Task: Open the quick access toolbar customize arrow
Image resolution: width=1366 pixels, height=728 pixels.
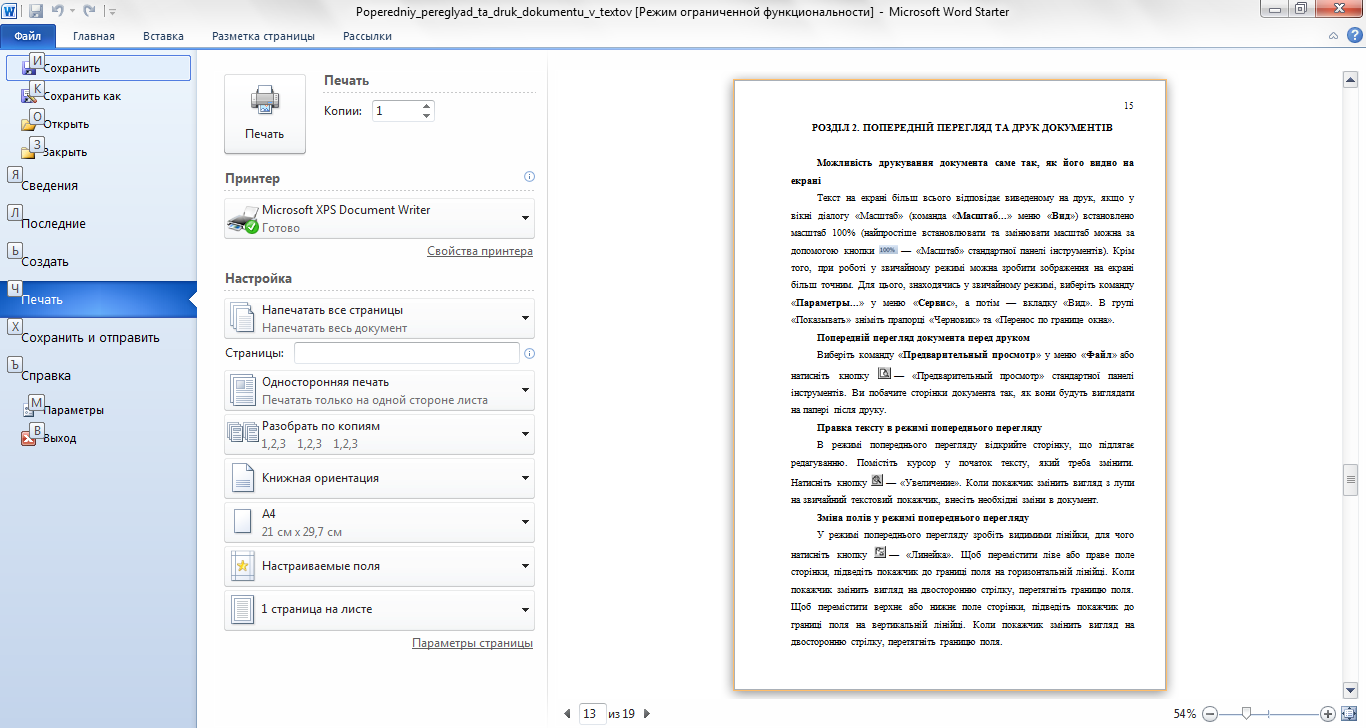Action: pos(111,12)
